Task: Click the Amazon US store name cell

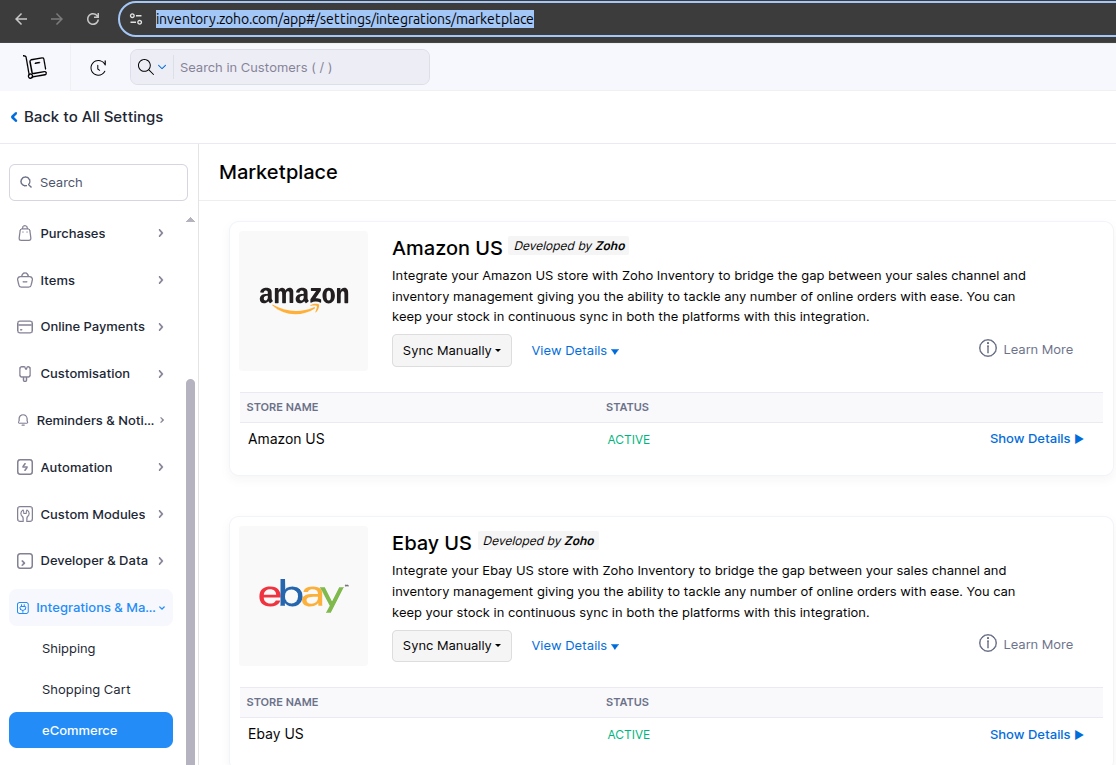Action: point(286,439)
